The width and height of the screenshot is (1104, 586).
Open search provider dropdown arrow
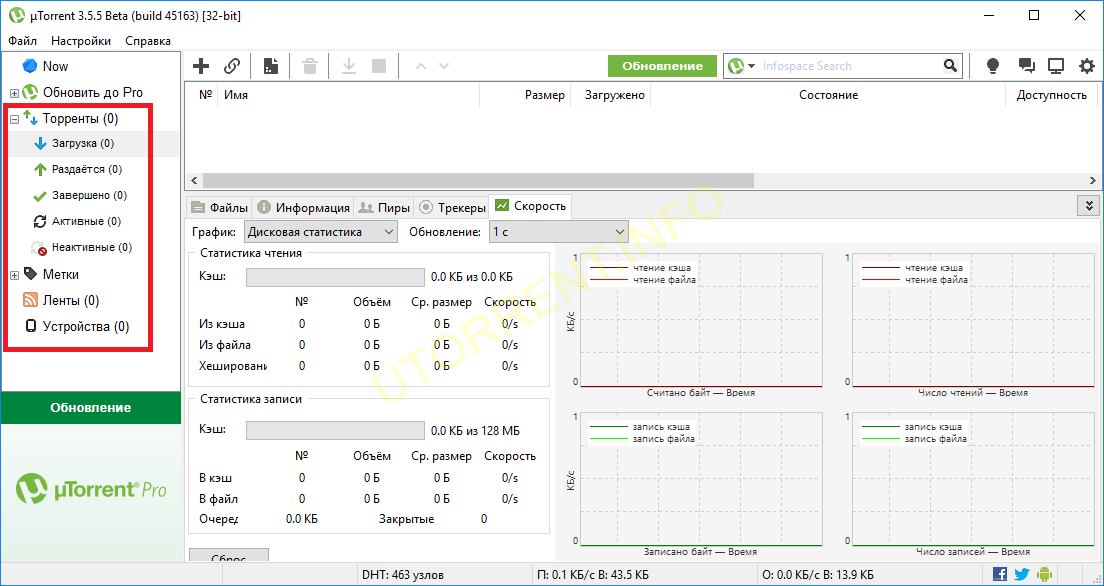pyautogui.click(x=751, y=66)
